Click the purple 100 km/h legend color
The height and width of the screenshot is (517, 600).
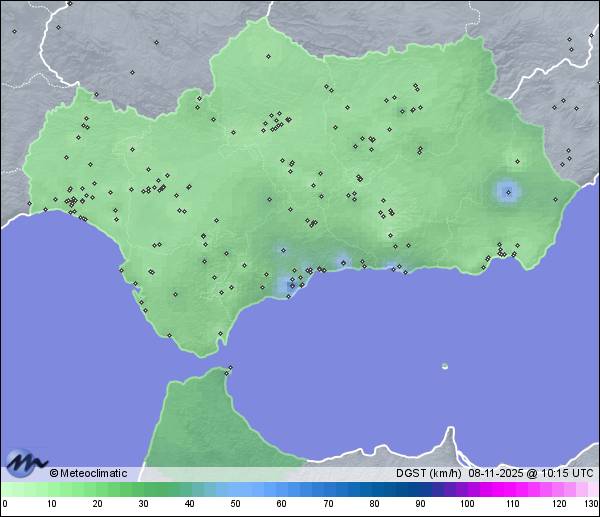click(466, 489)
